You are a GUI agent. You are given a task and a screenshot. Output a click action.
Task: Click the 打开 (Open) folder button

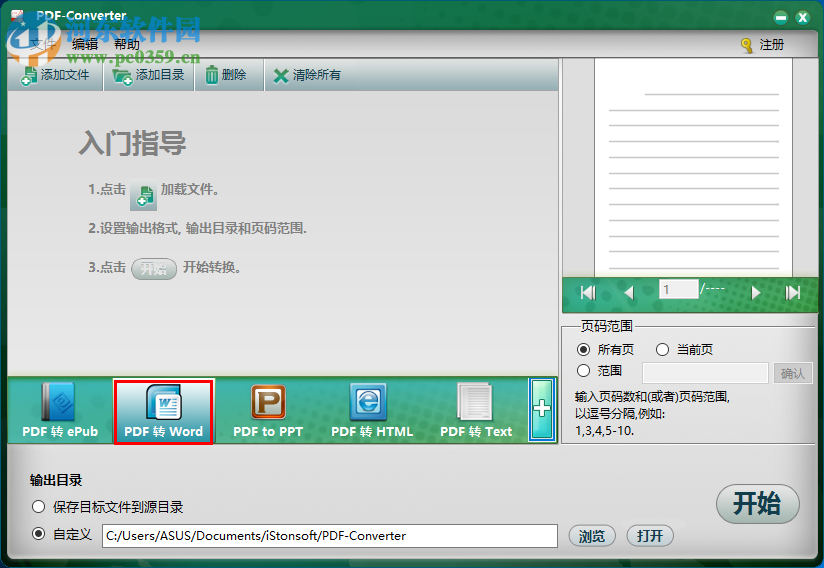click(650, 535)
